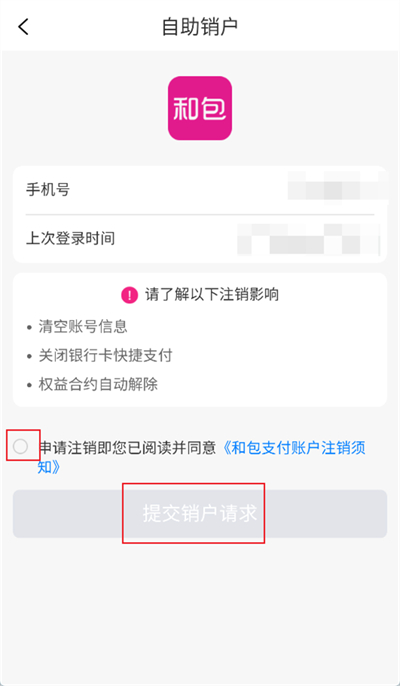The image size is (400, 686).
Task: Tap the 知》 link continuation on second line
Action: (49, 467)
